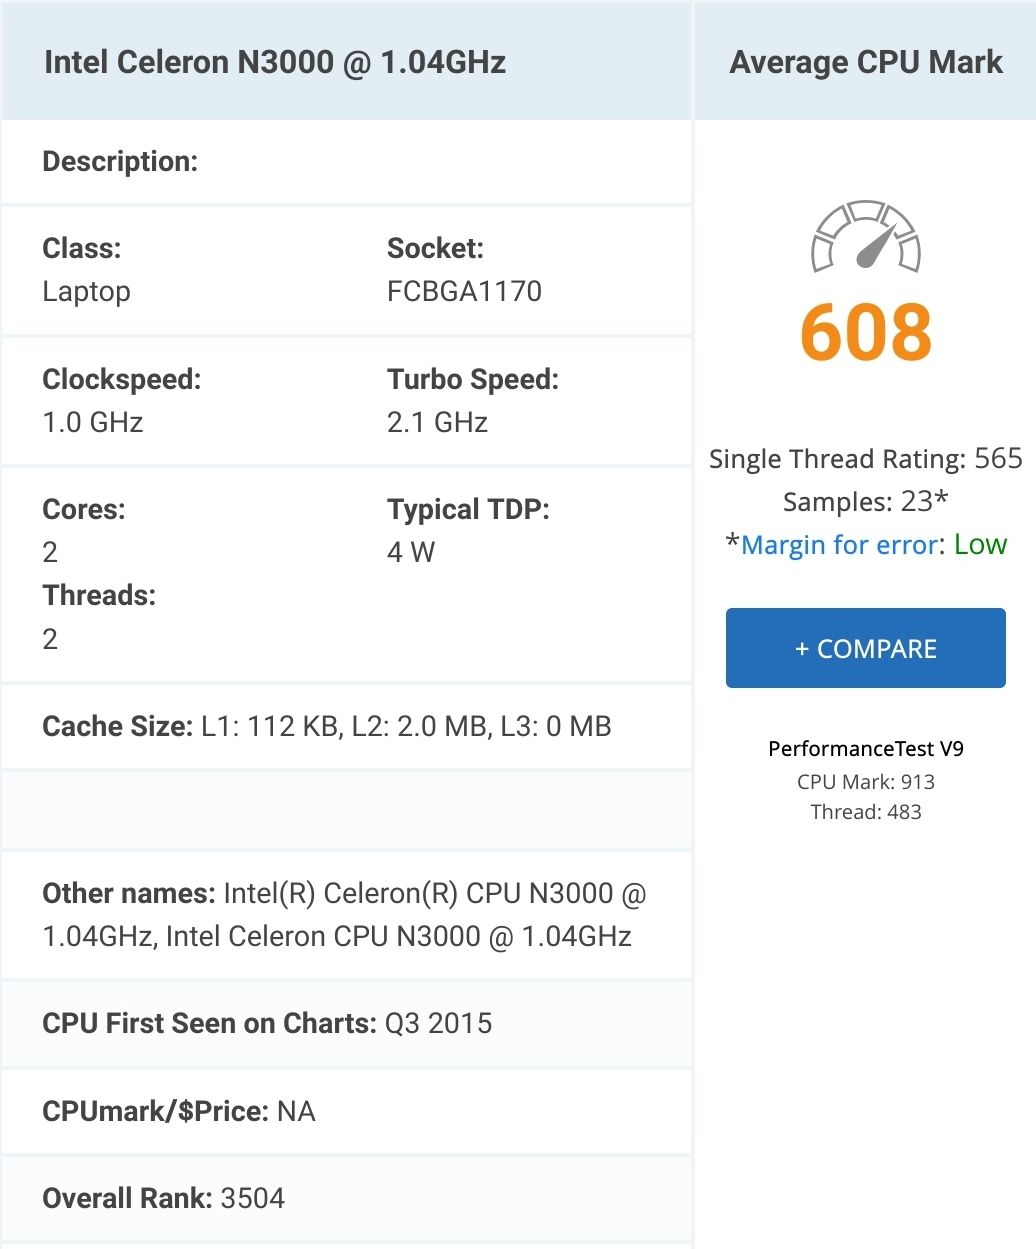Click the Overall Rank: 3504 row
Image resolution: width=1036 pixels, height=1249 pixels.
click(x=346, y=1198)
